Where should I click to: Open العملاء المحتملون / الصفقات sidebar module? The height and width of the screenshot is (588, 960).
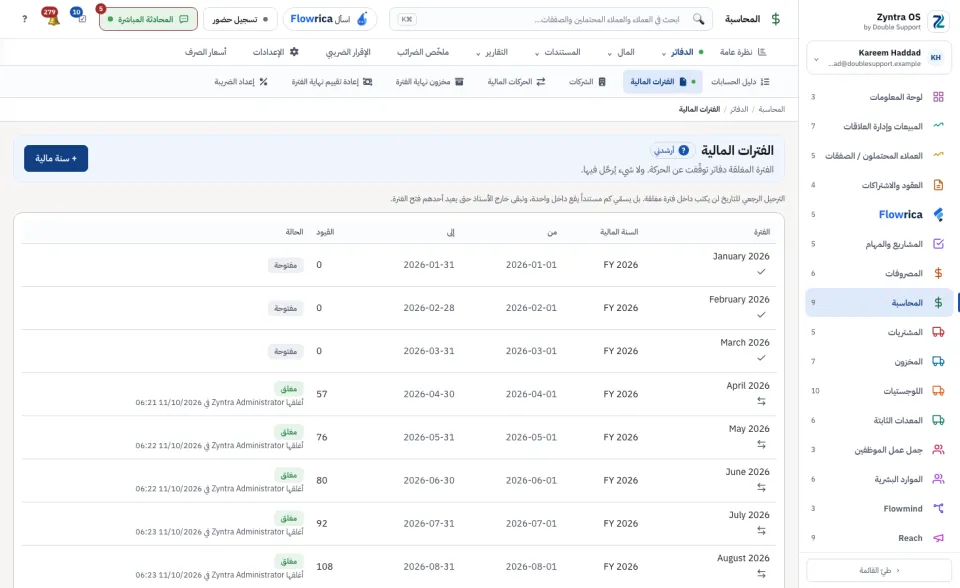pos(879,156)
